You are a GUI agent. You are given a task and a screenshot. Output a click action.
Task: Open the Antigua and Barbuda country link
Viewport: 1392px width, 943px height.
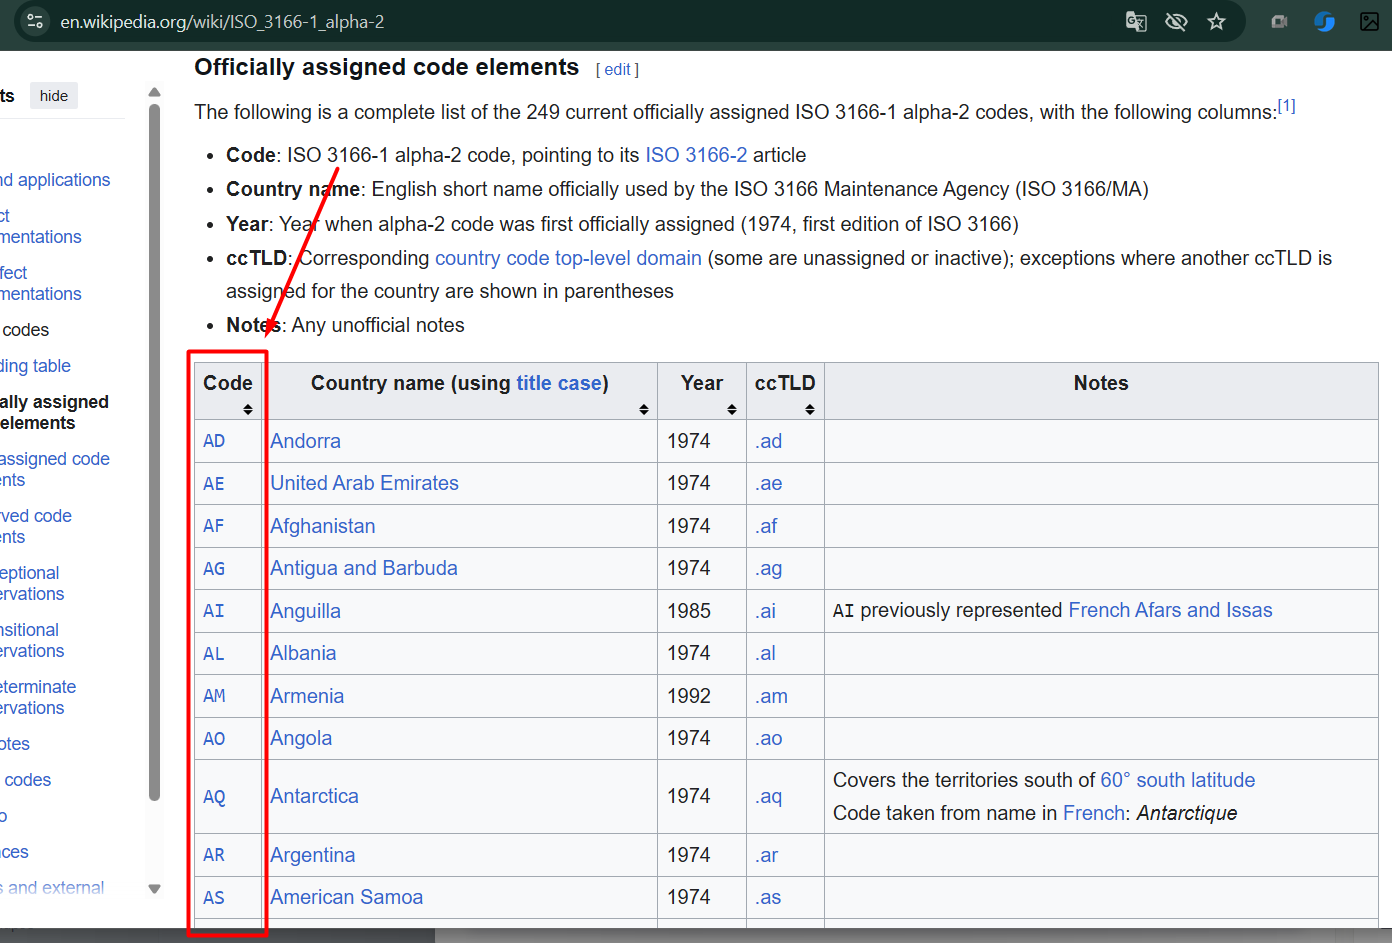tap(364, 568)
